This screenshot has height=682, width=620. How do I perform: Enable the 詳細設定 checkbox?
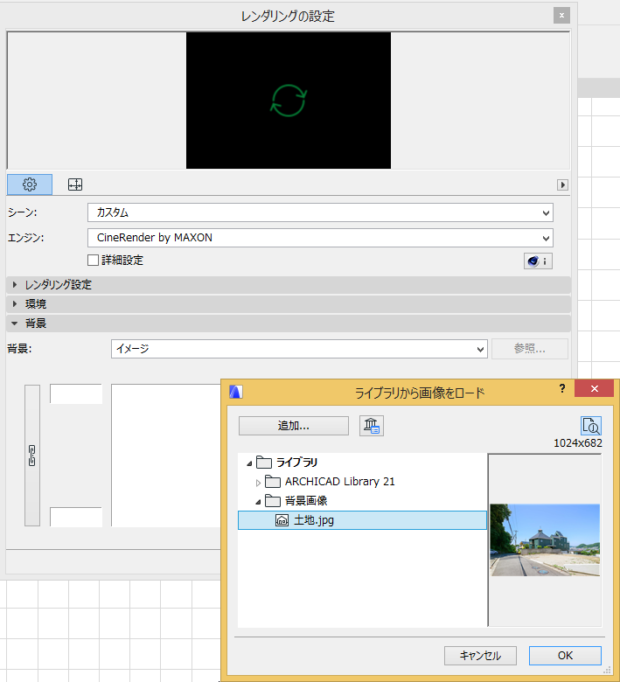pyautogui.click(x=93, y=260)
